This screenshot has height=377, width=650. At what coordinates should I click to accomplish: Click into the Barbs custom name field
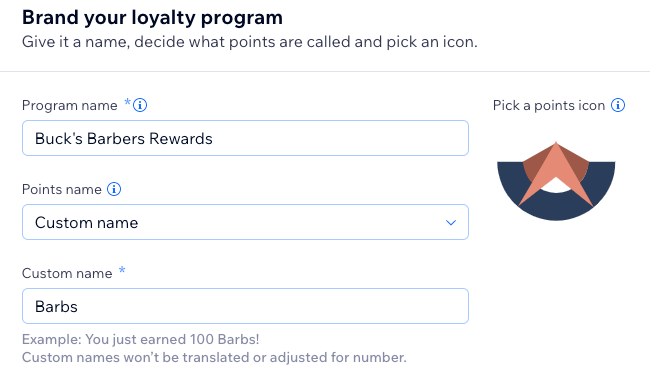point(245,306)
